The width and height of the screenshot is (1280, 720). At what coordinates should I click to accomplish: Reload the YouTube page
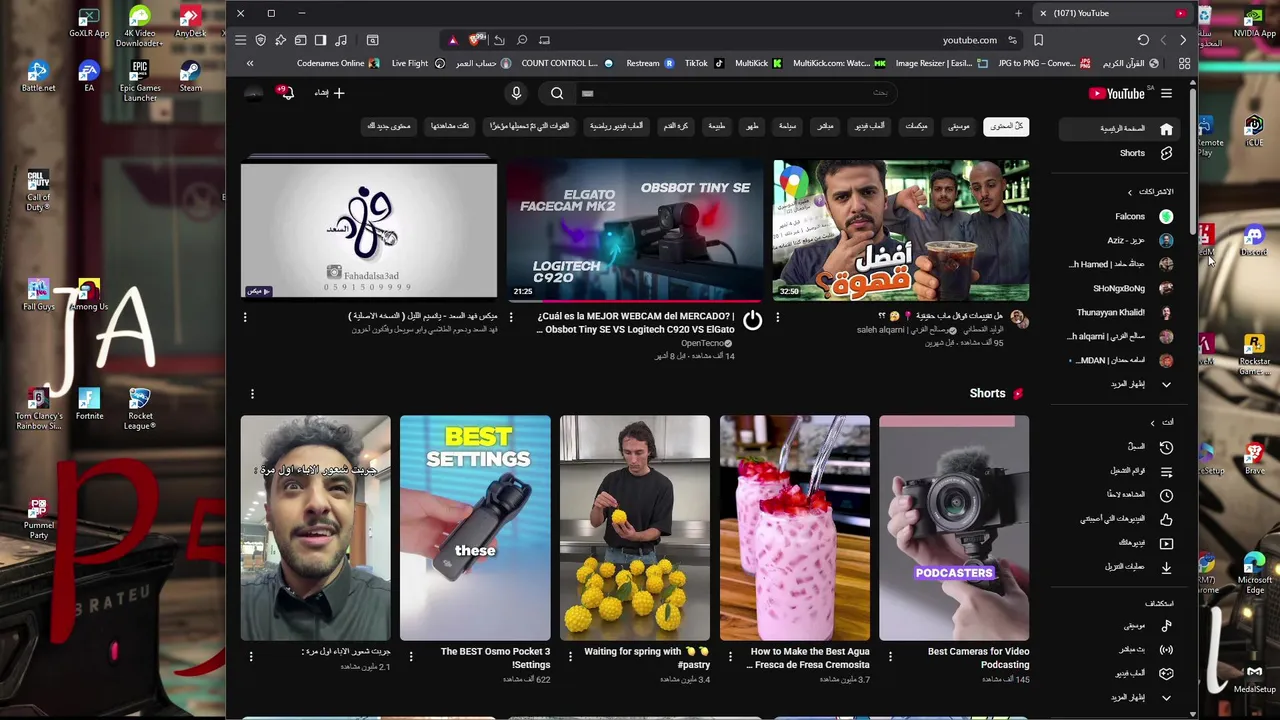[1143, 40]
